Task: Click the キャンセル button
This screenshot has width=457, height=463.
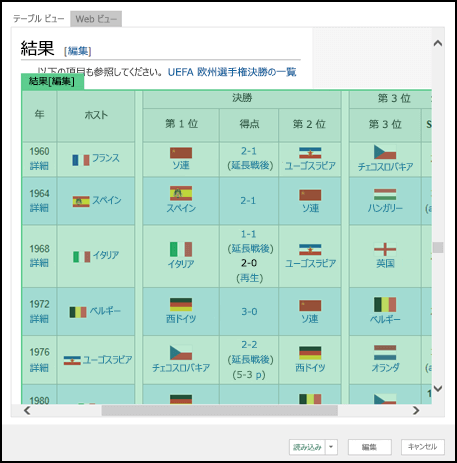Action: point(423,447)
